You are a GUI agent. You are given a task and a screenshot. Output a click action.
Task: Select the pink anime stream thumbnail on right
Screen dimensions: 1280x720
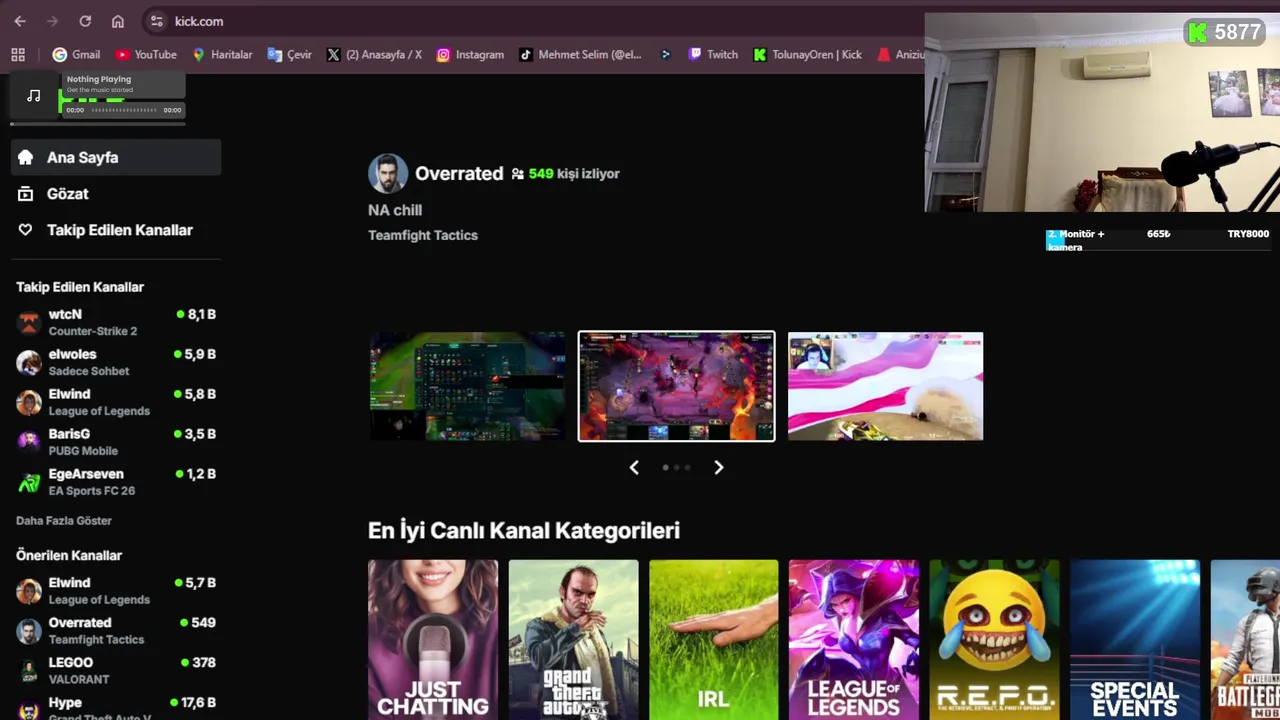pyautogui.click(x=885, y=386)
